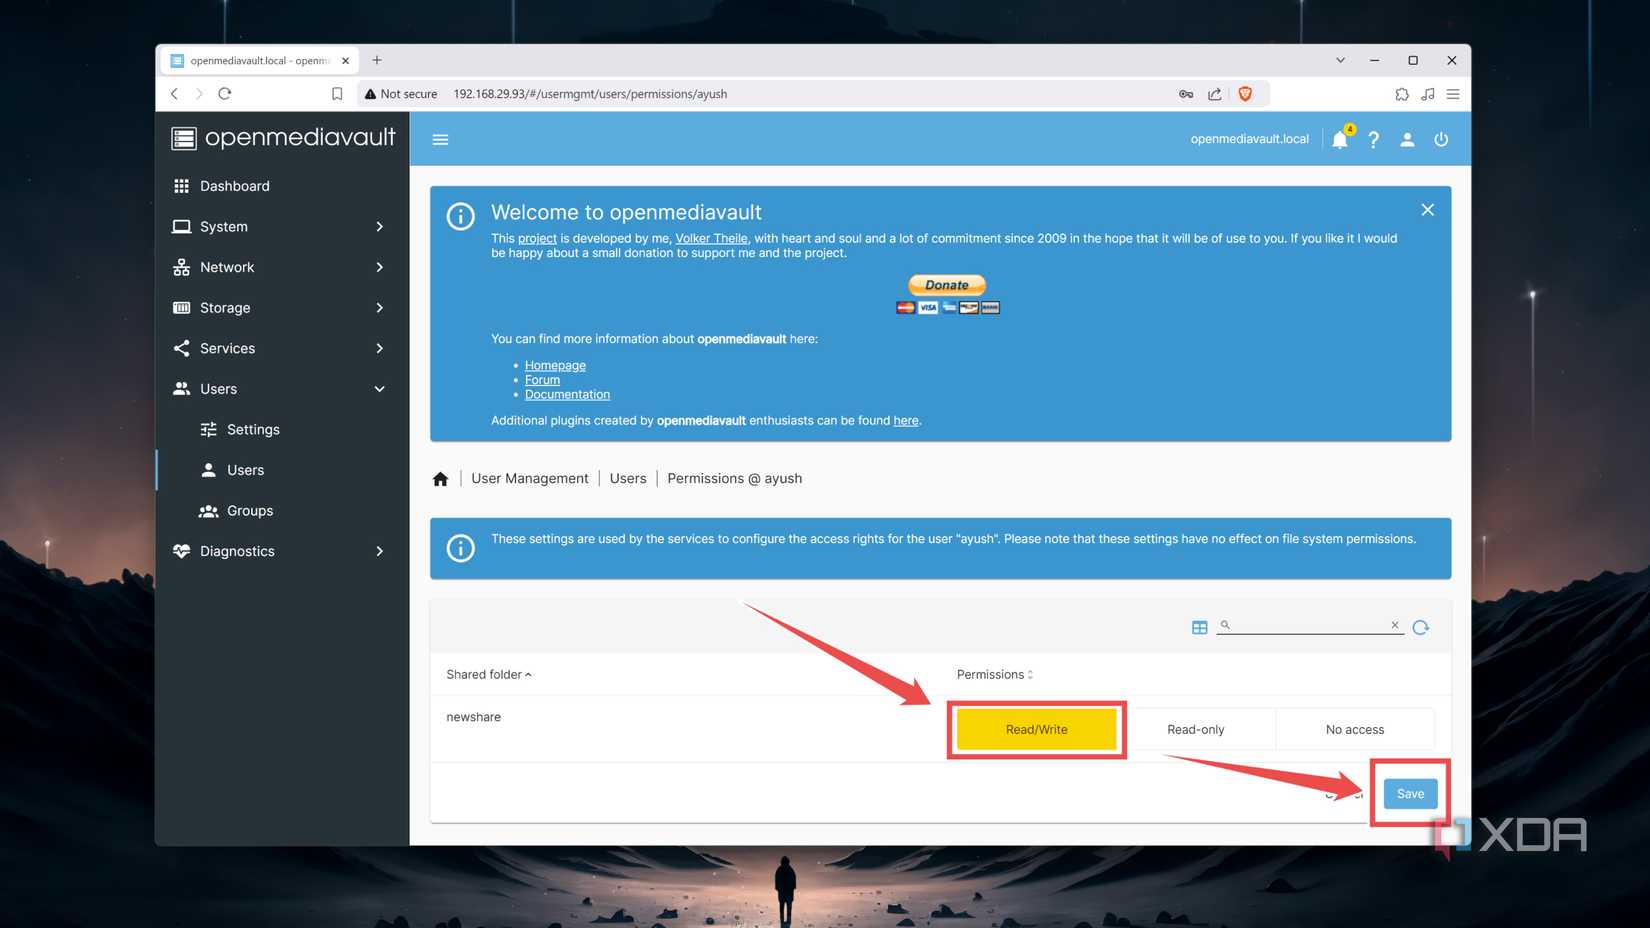Toggle the hamburger navigation menu
The image size is (1650, 928).
point(440,139)
